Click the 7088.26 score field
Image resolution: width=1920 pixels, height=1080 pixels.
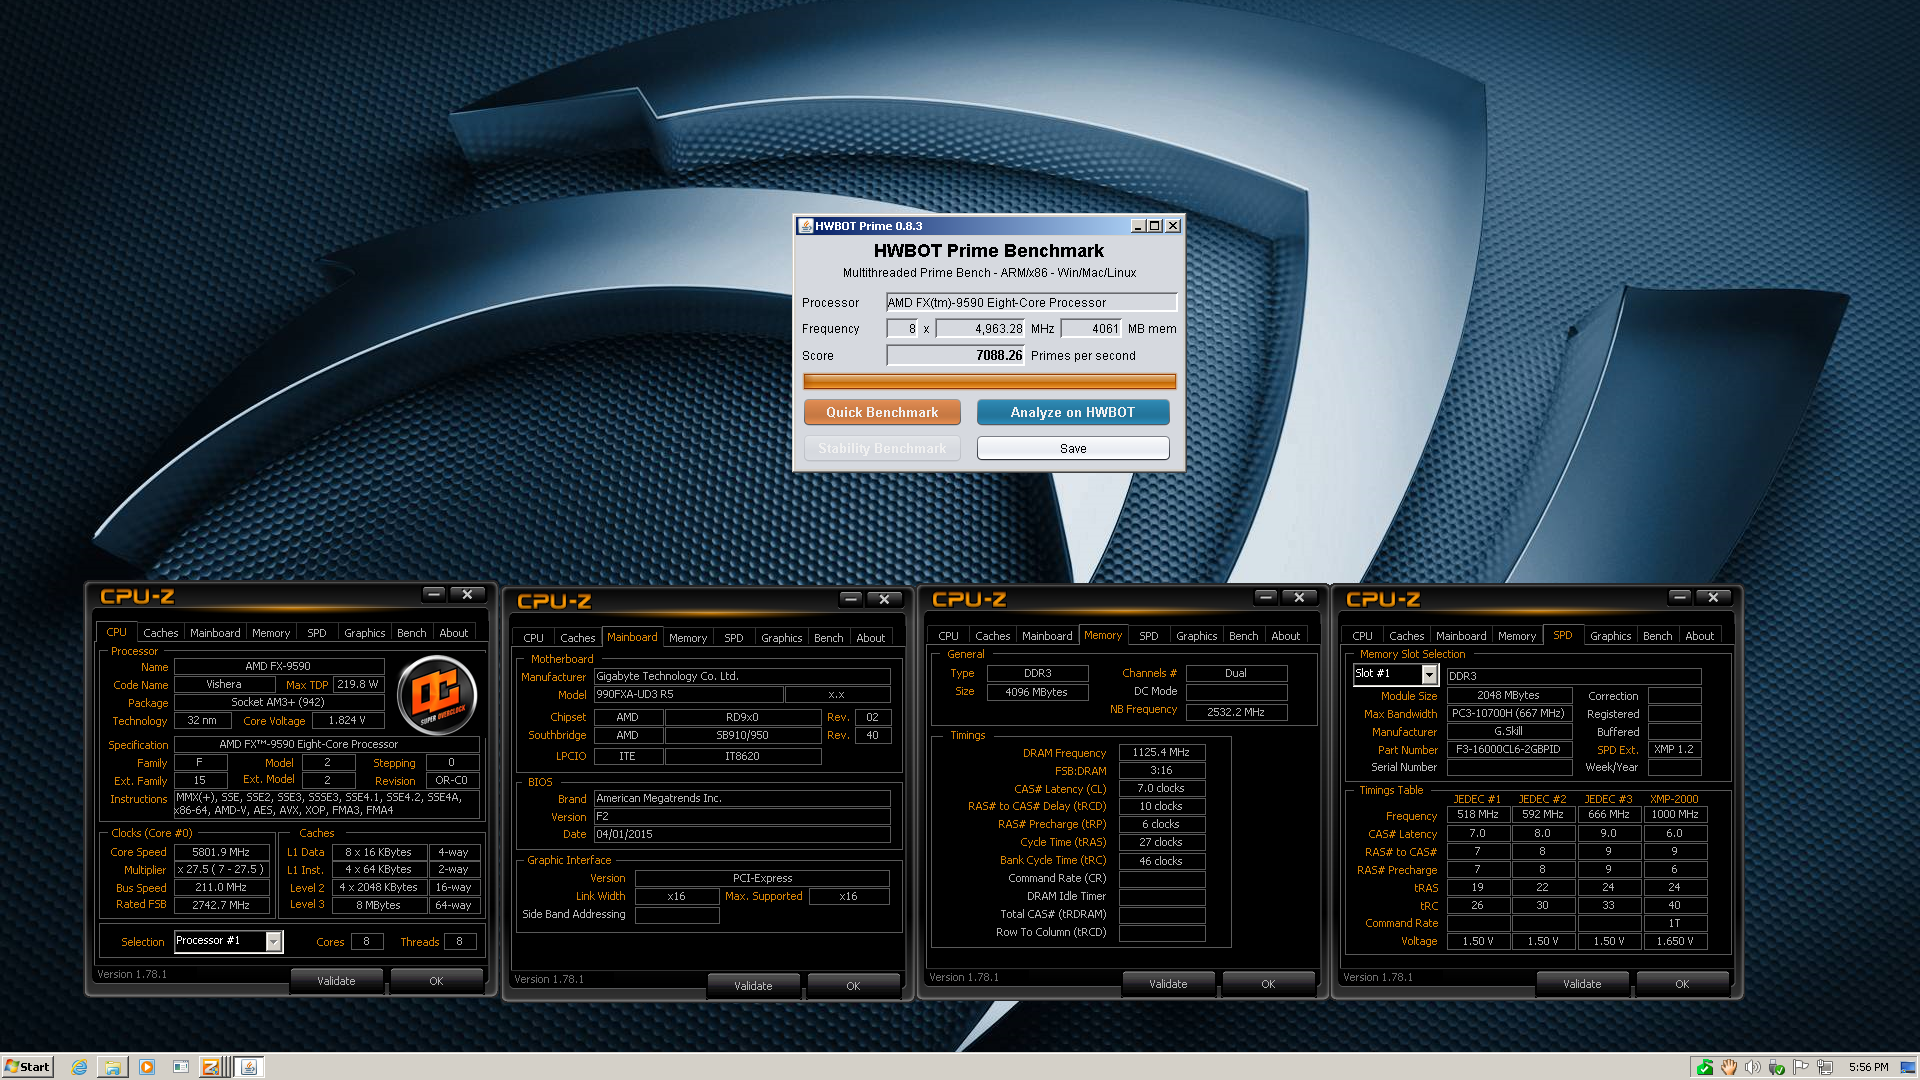pos(956,355)
